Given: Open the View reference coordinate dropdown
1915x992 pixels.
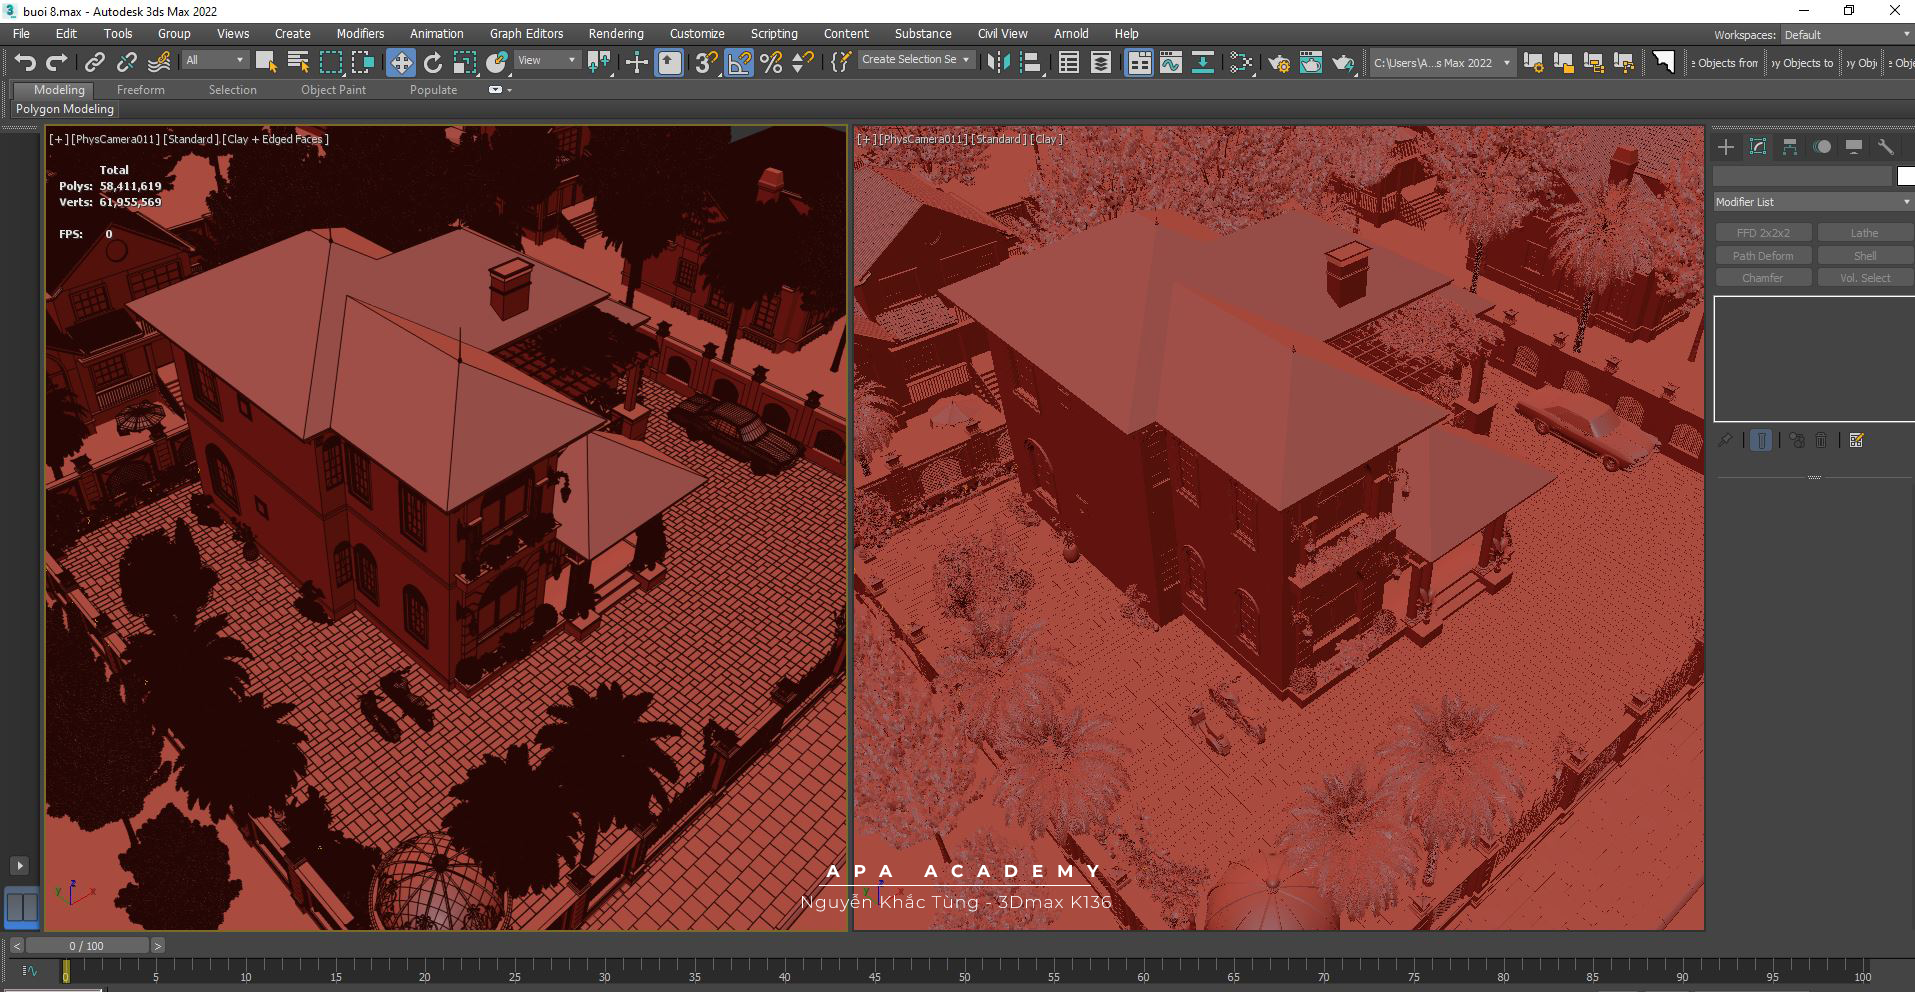Looking at the screenshot, I should click(546, 61).
